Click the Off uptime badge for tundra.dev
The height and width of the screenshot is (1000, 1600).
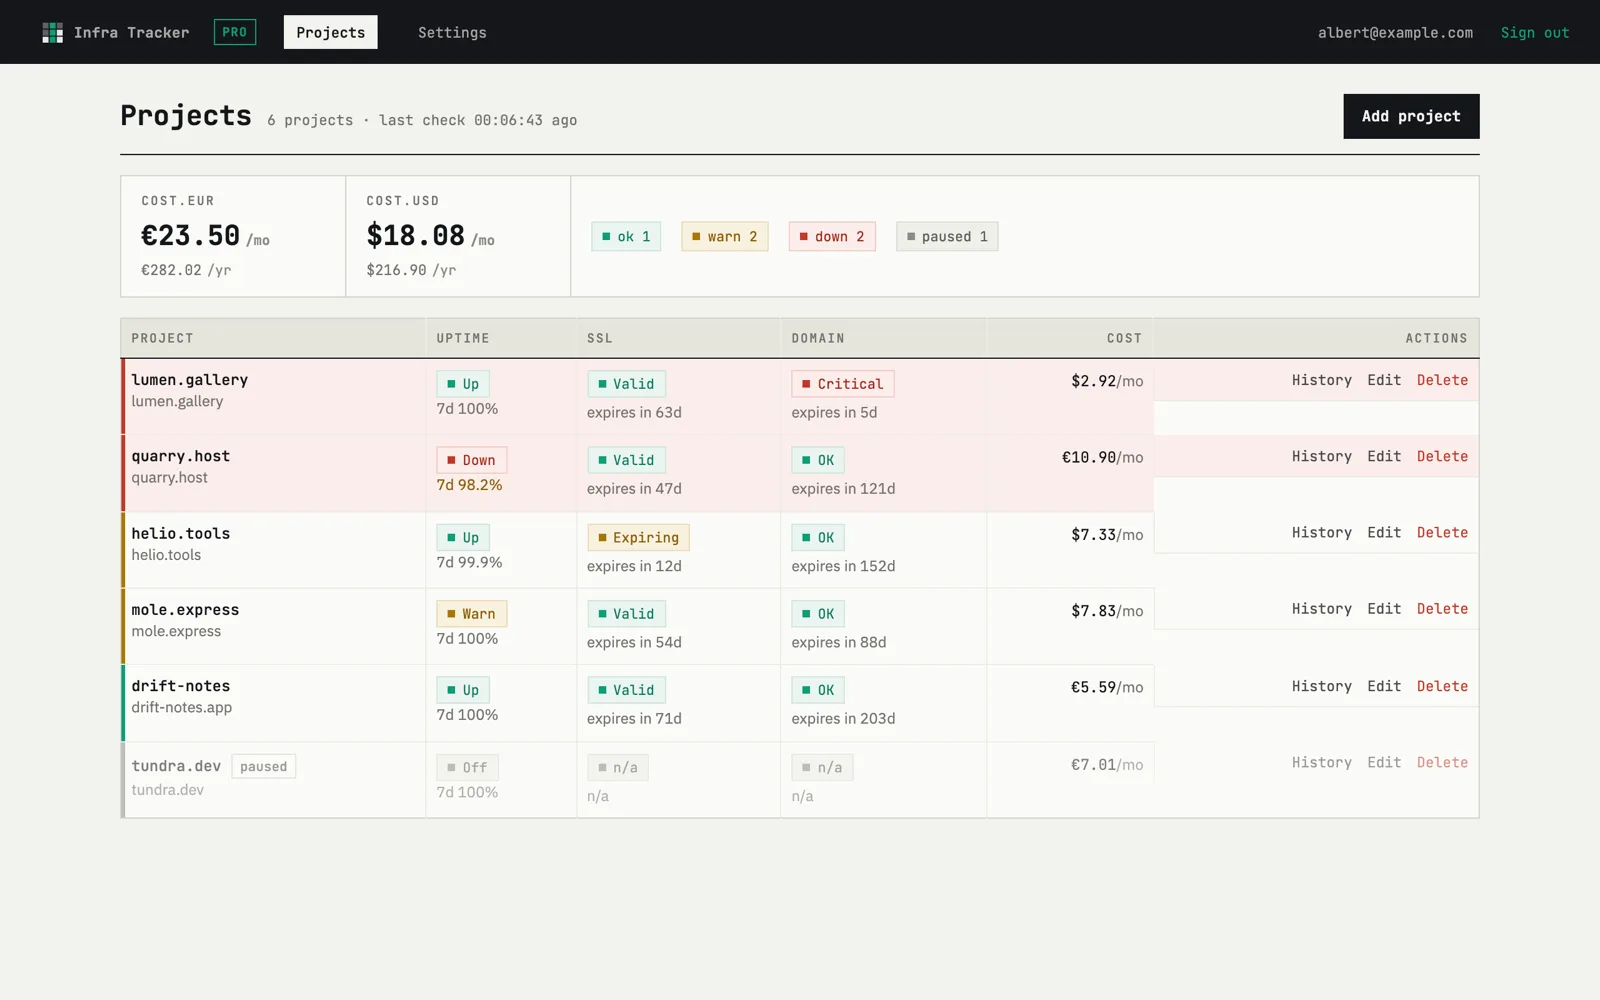coord(467,767)
